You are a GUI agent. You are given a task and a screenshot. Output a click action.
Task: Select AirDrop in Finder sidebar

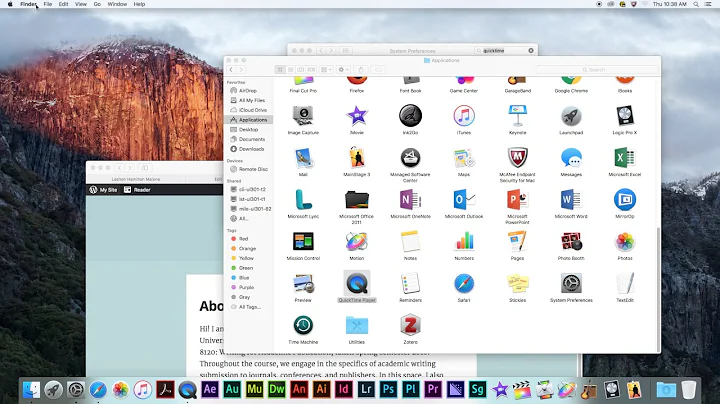(250, 90)
